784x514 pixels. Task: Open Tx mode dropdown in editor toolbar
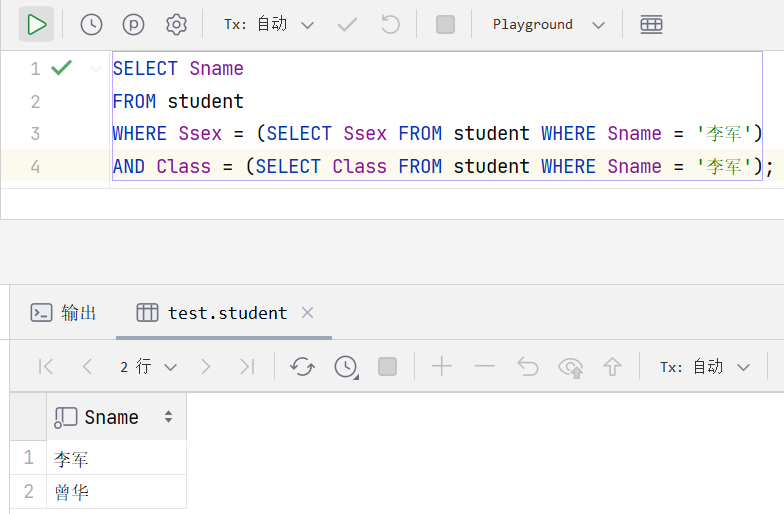pos(269,24)
